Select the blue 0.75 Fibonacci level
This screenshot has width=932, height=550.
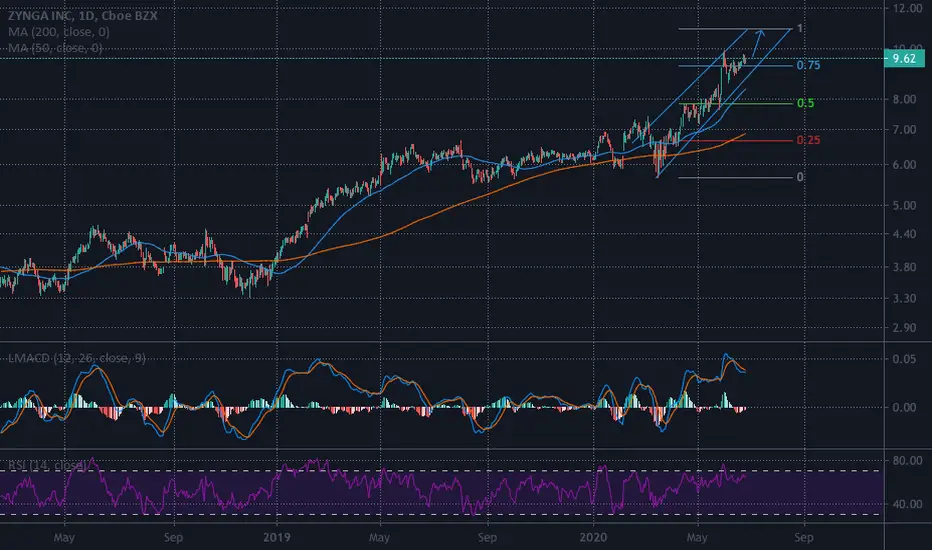click(808, 65)
